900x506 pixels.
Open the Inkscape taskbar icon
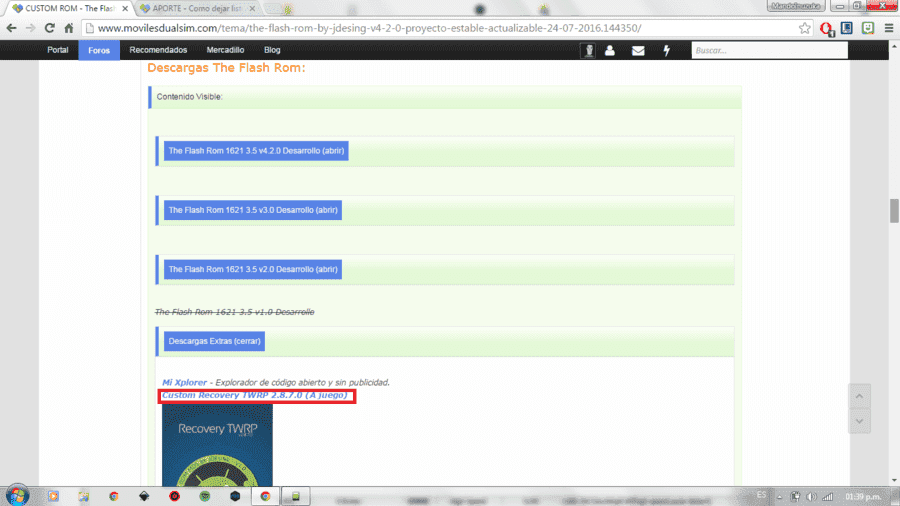click(144, 496)
